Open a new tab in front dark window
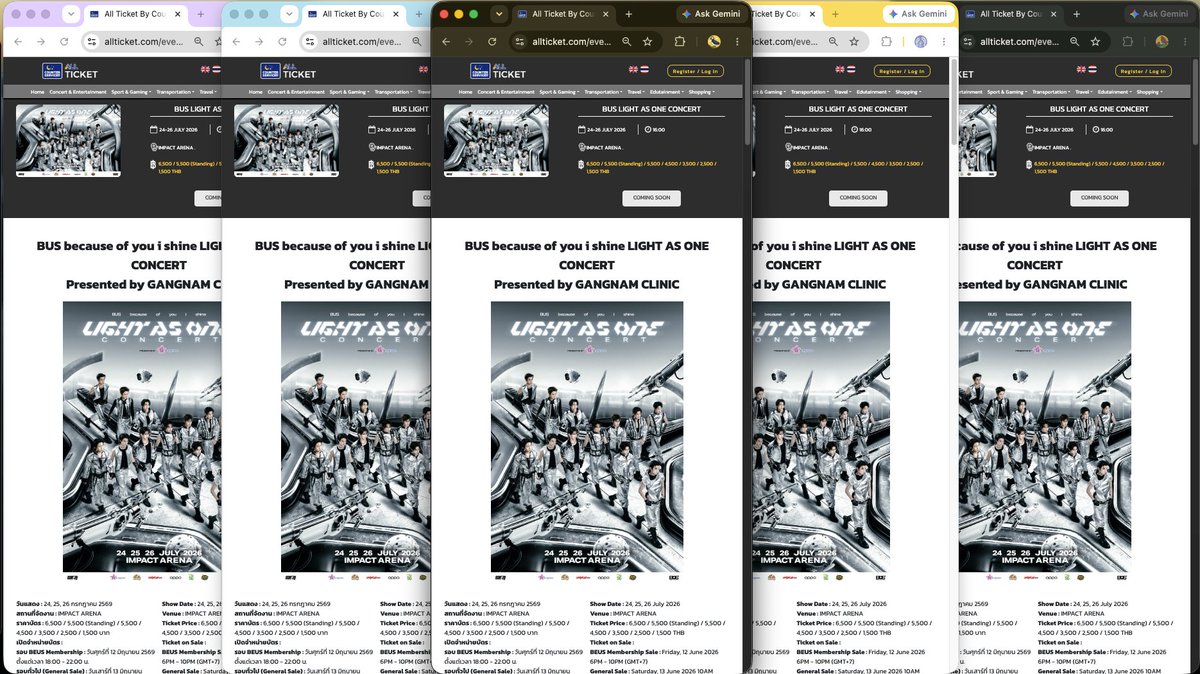This screenshot has width=1200, height=674. click(629, 14)
